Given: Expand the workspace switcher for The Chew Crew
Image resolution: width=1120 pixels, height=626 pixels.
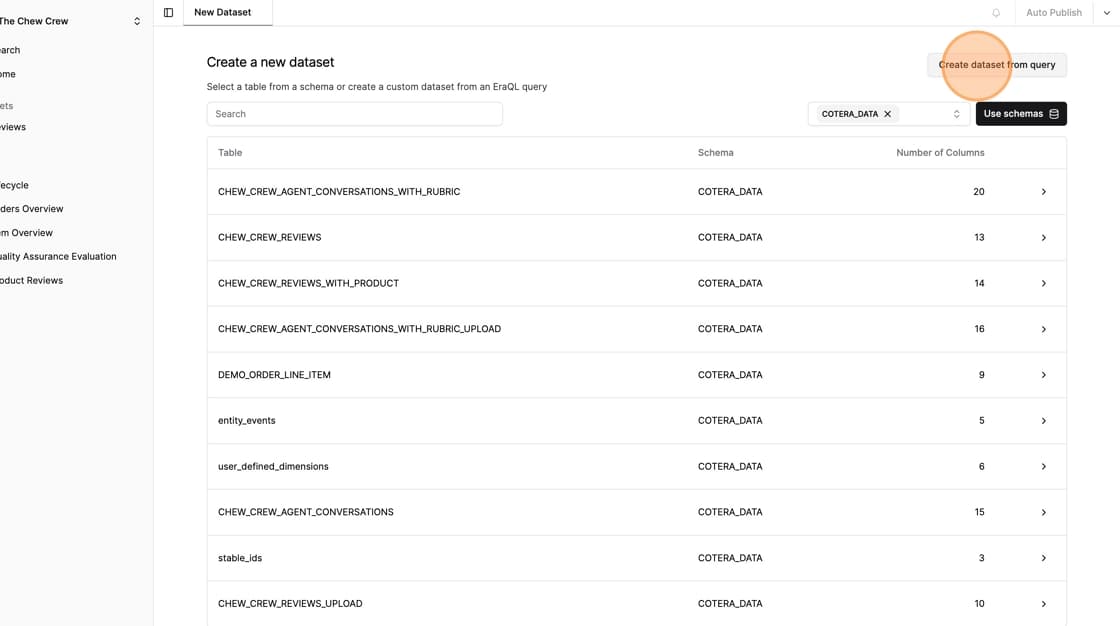Looking at the screenshot, I should tap(137, 21).
